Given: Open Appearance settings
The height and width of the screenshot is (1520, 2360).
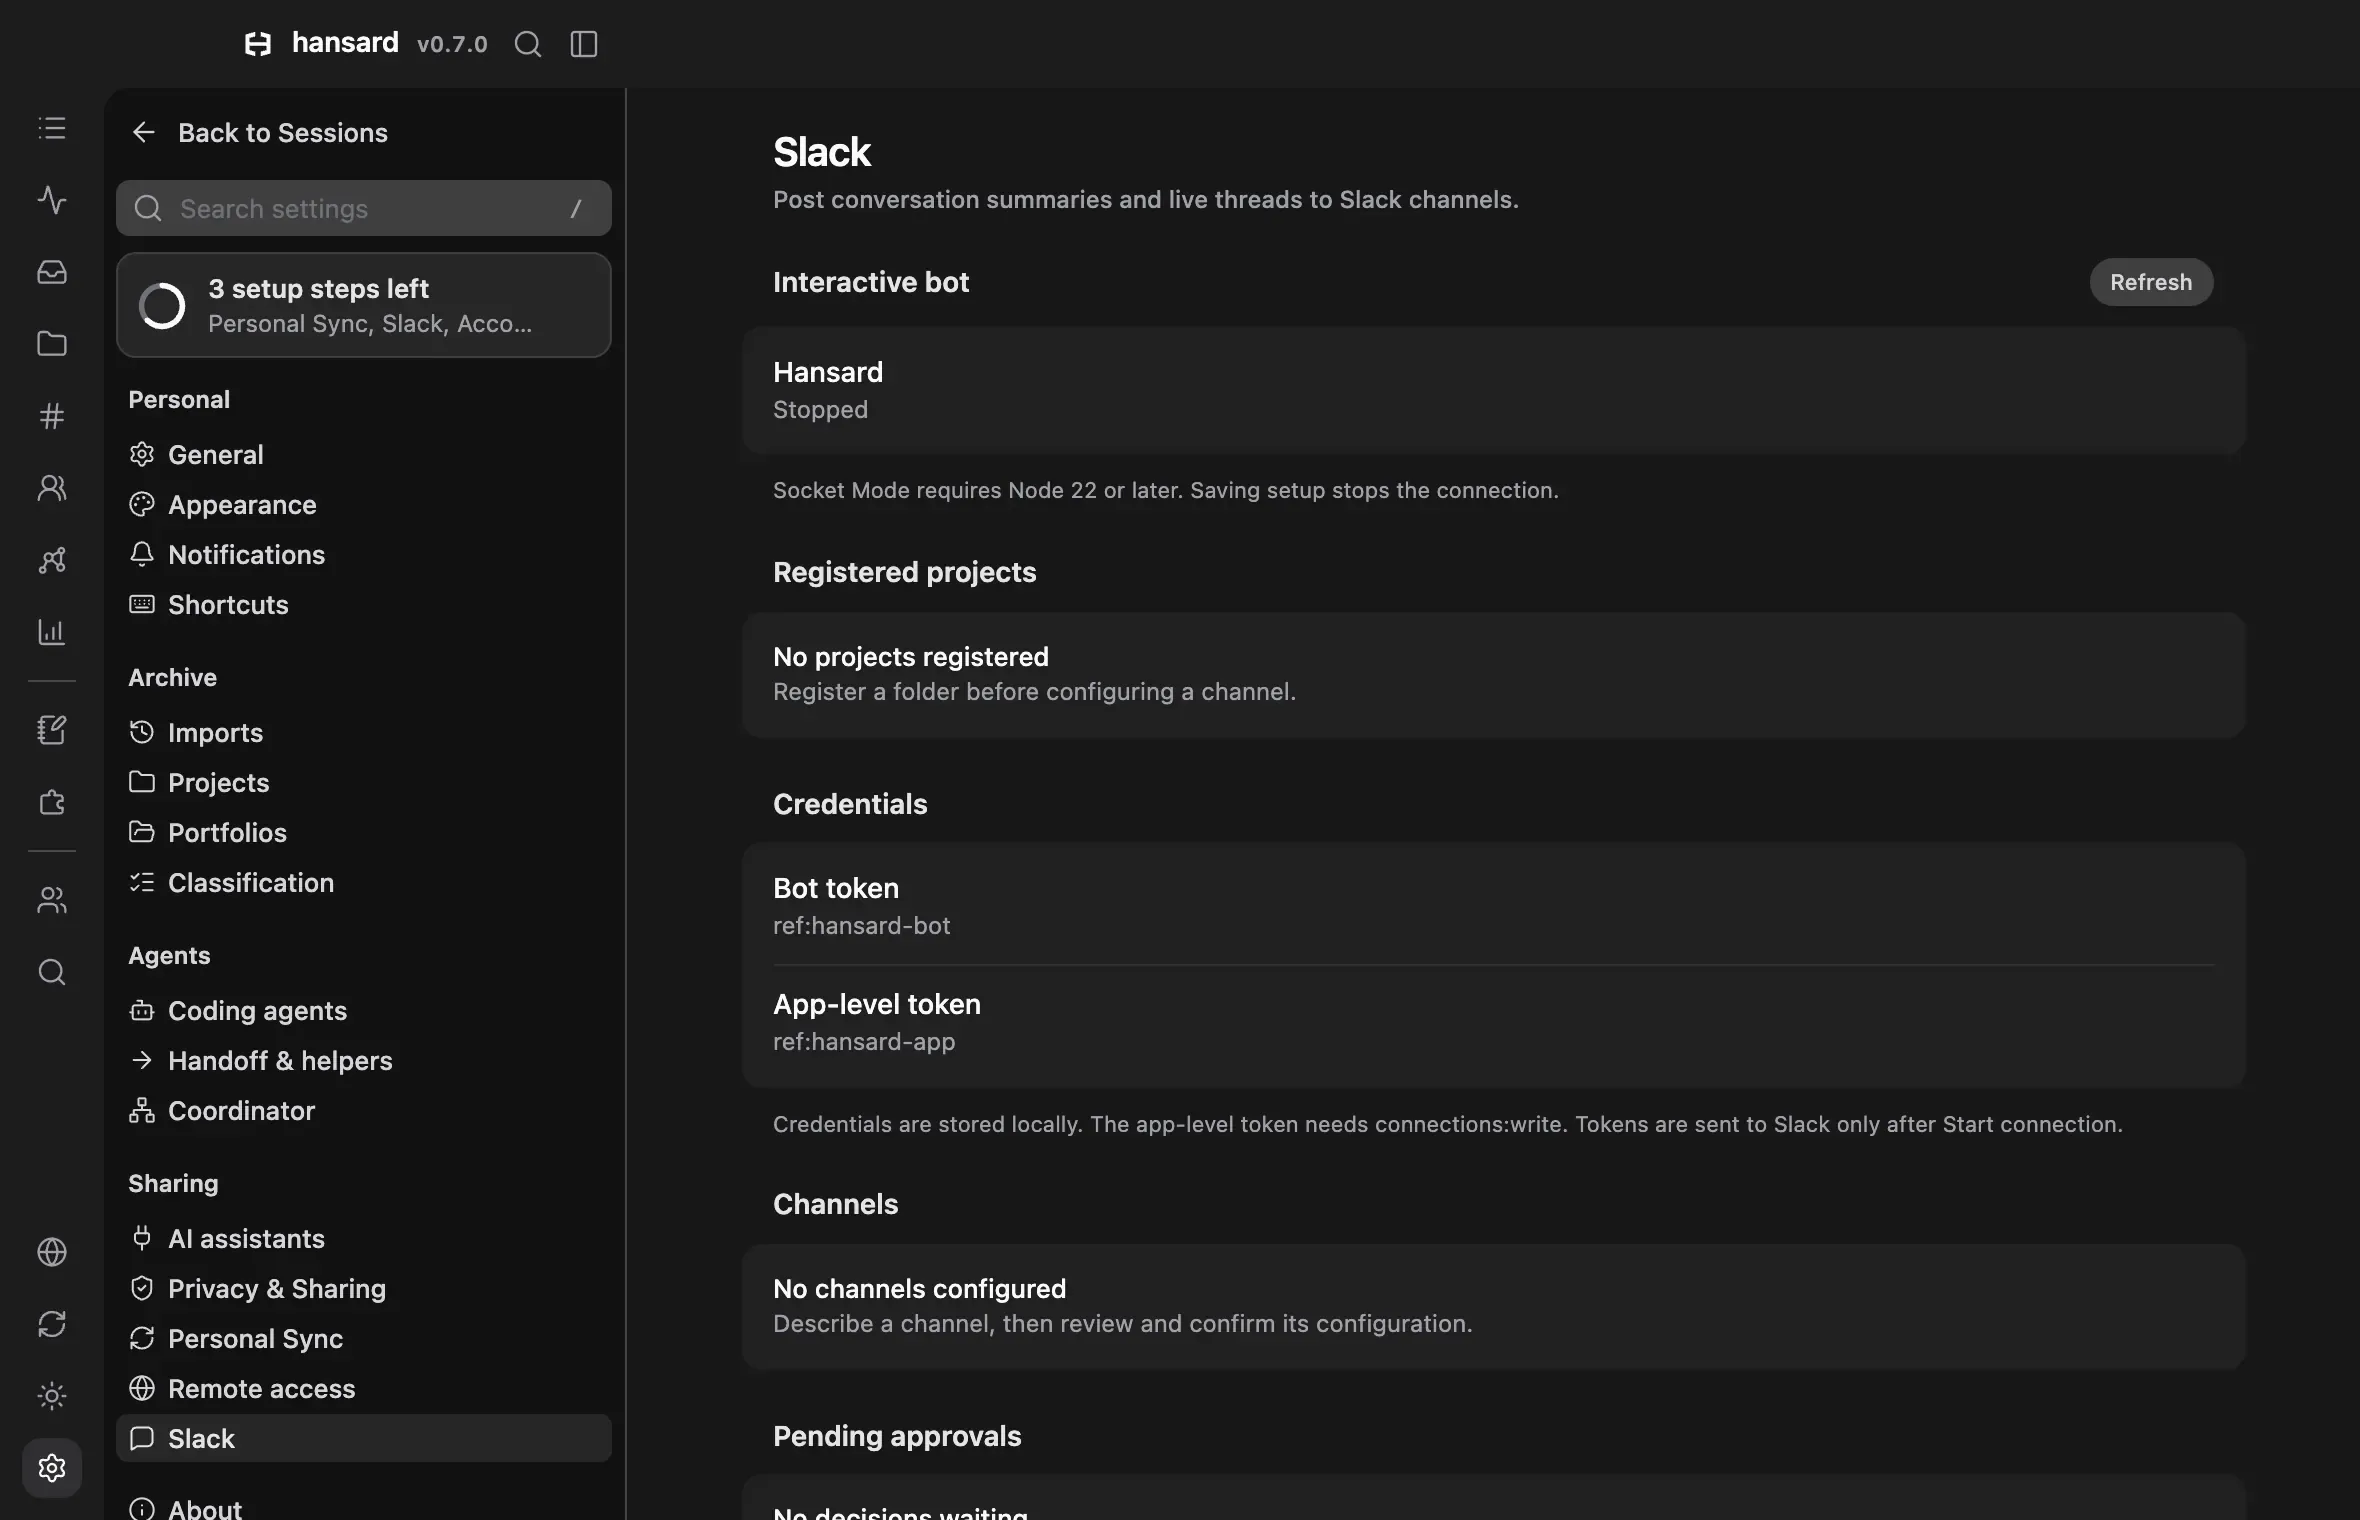Looking at the screenshot, I should click(364, 505).
